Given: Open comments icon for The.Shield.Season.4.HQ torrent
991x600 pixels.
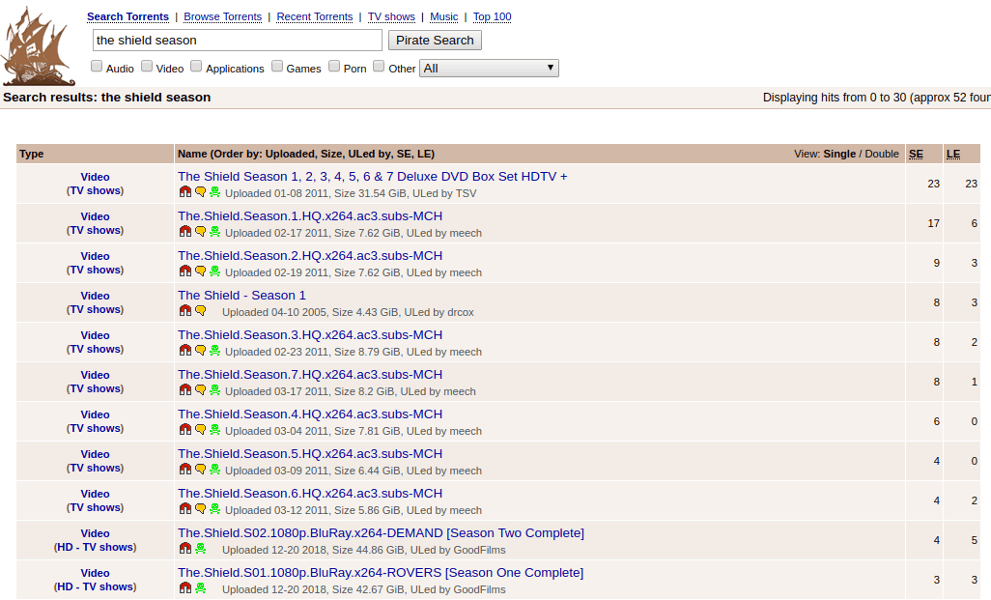Looking at the screenshot, I should coord(200,429).
